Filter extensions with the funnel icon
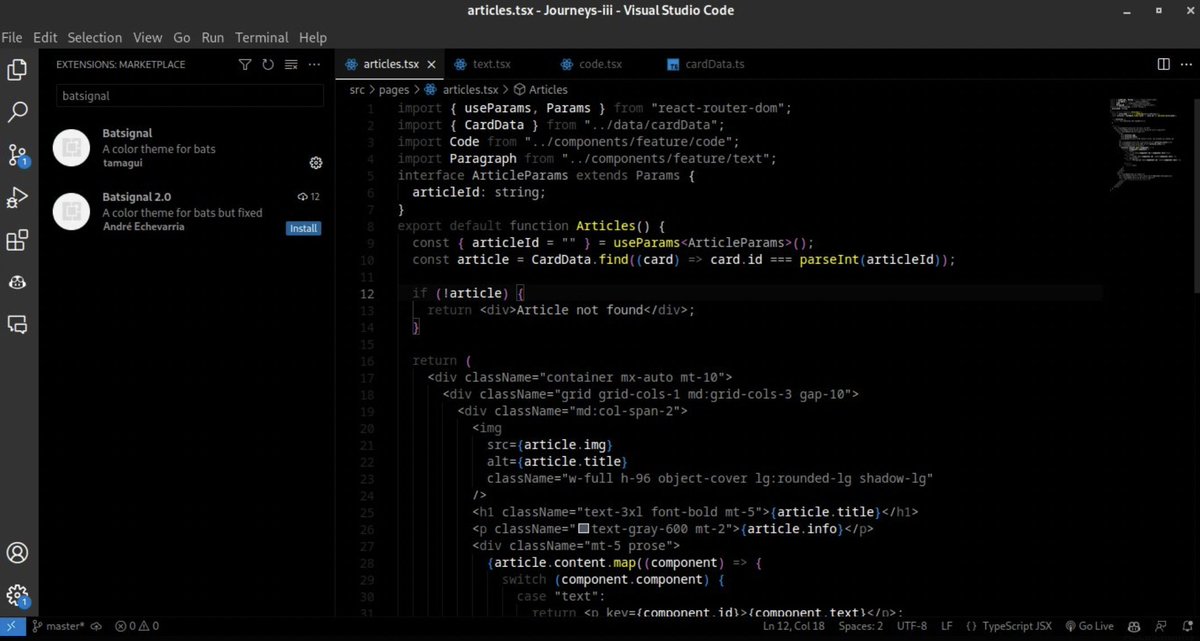The image size is (1200, 641). 245,64
